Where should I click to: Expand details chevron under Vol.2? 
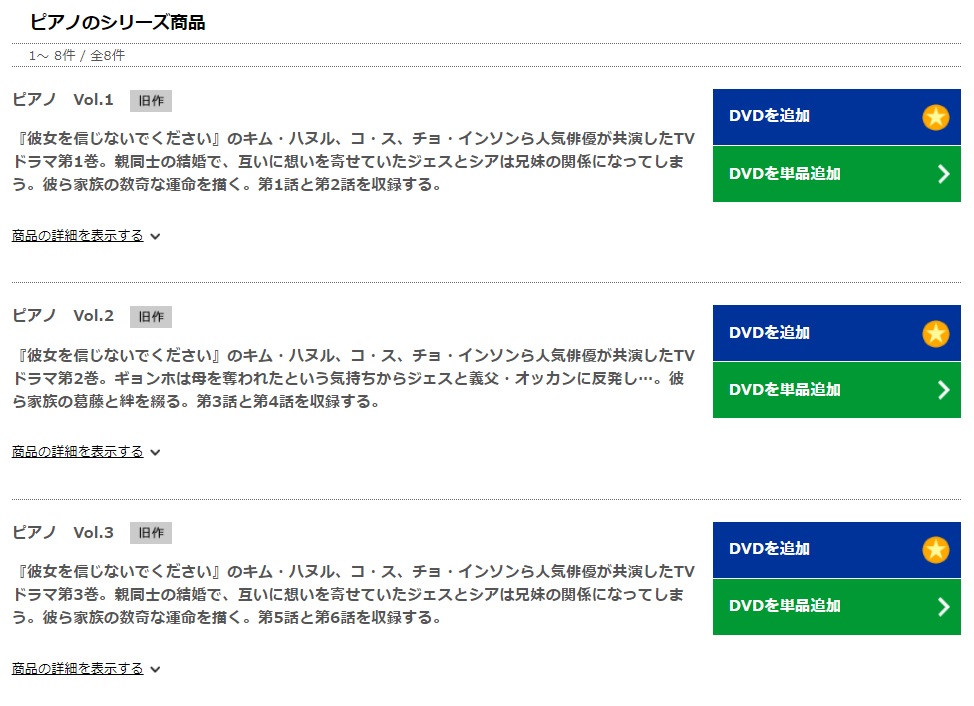[155, 452]
